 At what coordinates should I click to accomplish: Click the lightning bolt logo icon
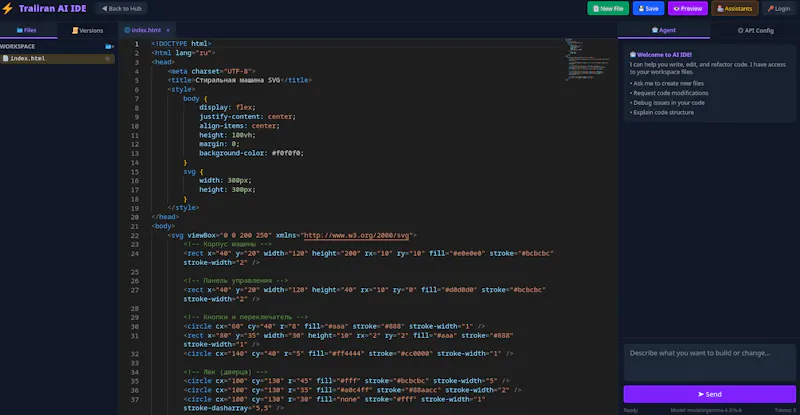[8, 8]
